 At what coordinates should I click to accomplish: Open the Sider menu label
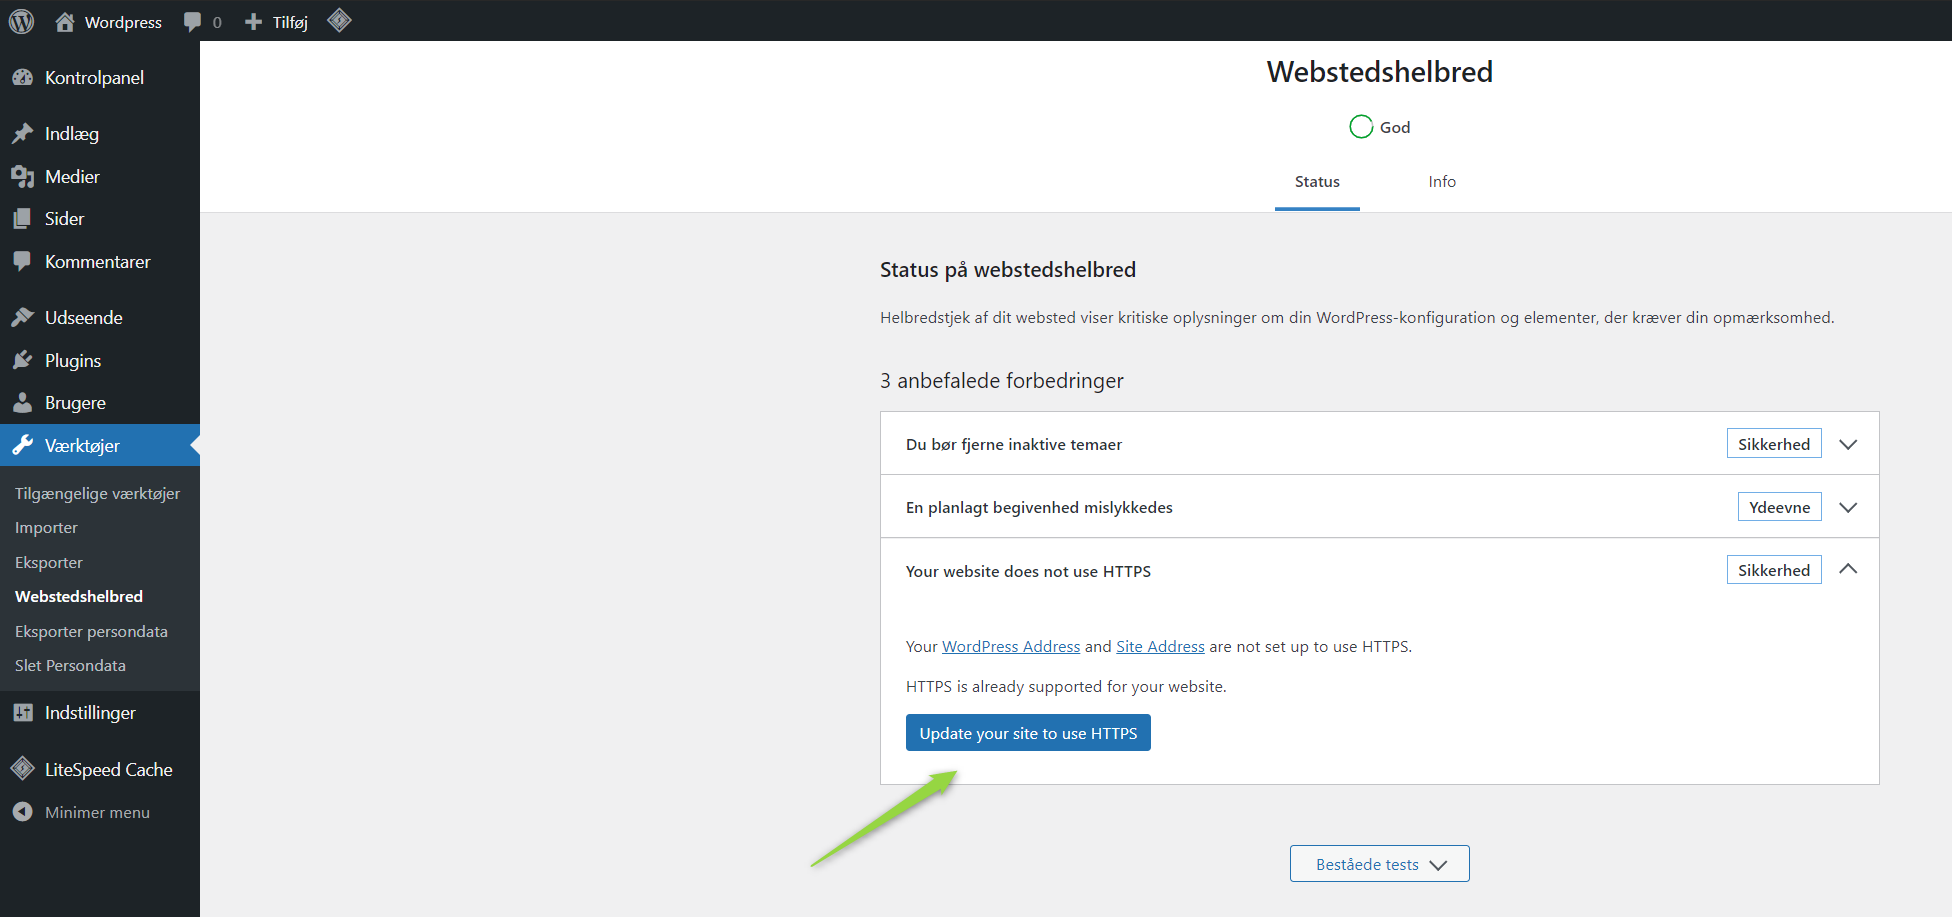coord(64,218)
